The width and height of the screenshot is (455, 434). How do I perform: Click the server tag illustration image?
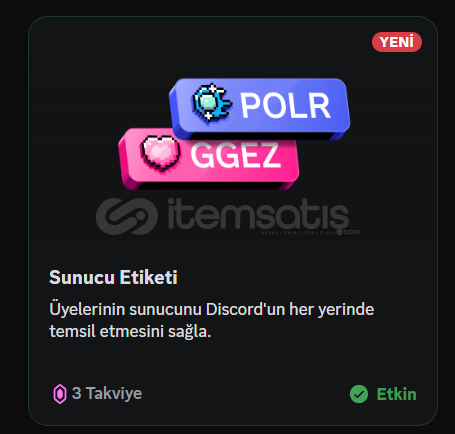coord(234,134)
